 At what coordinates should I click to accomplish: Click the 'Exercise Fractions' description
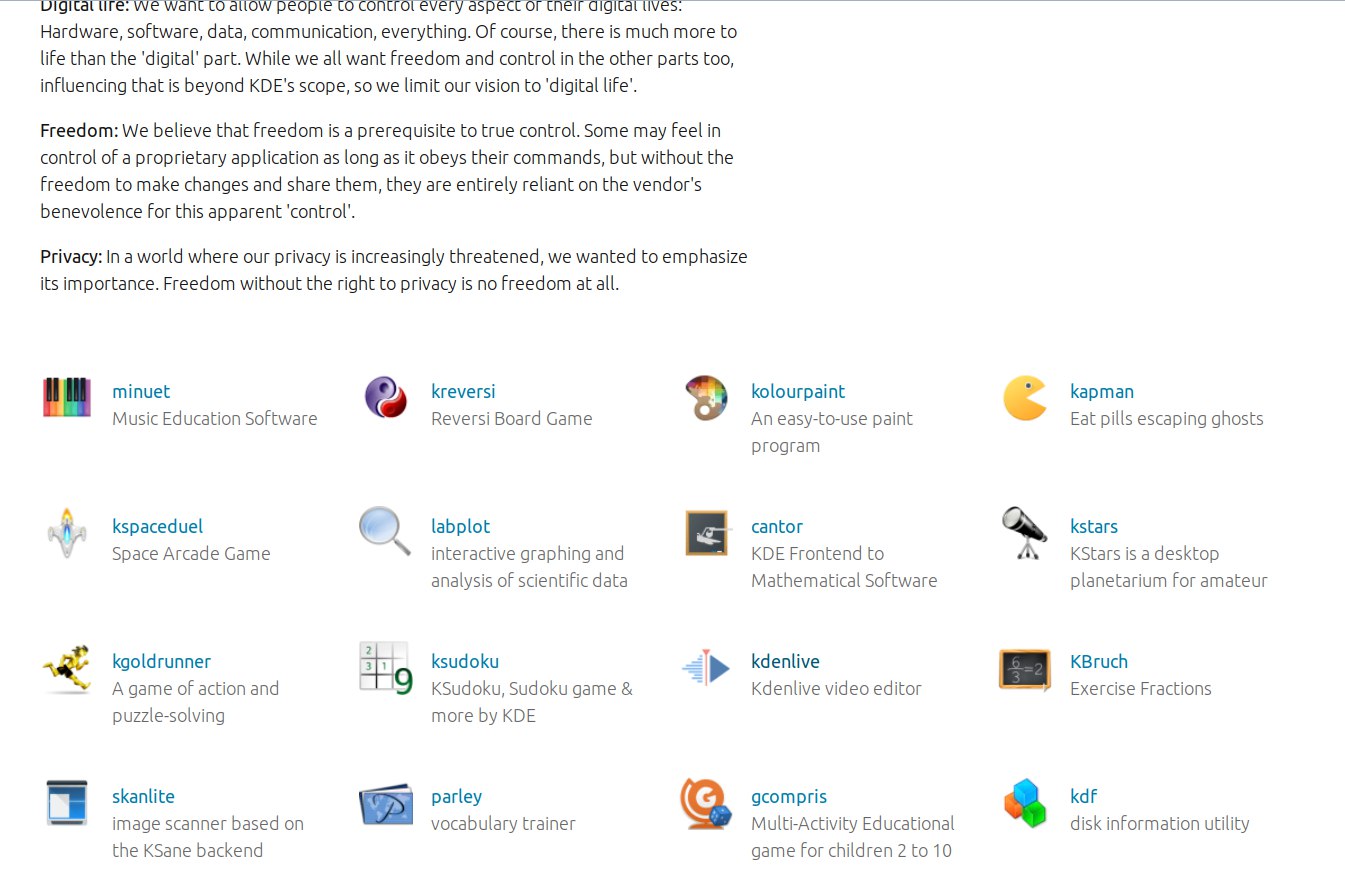[1141, 688]
